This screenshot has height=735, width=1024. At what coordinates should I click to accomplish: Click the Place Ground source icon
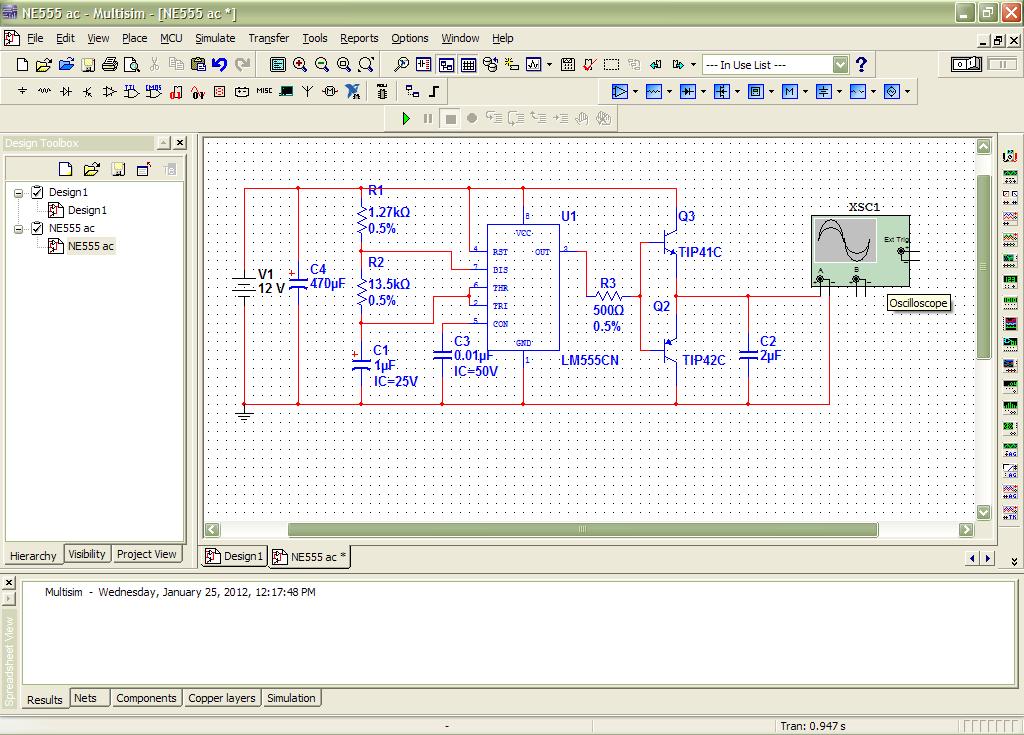point(22,92)
